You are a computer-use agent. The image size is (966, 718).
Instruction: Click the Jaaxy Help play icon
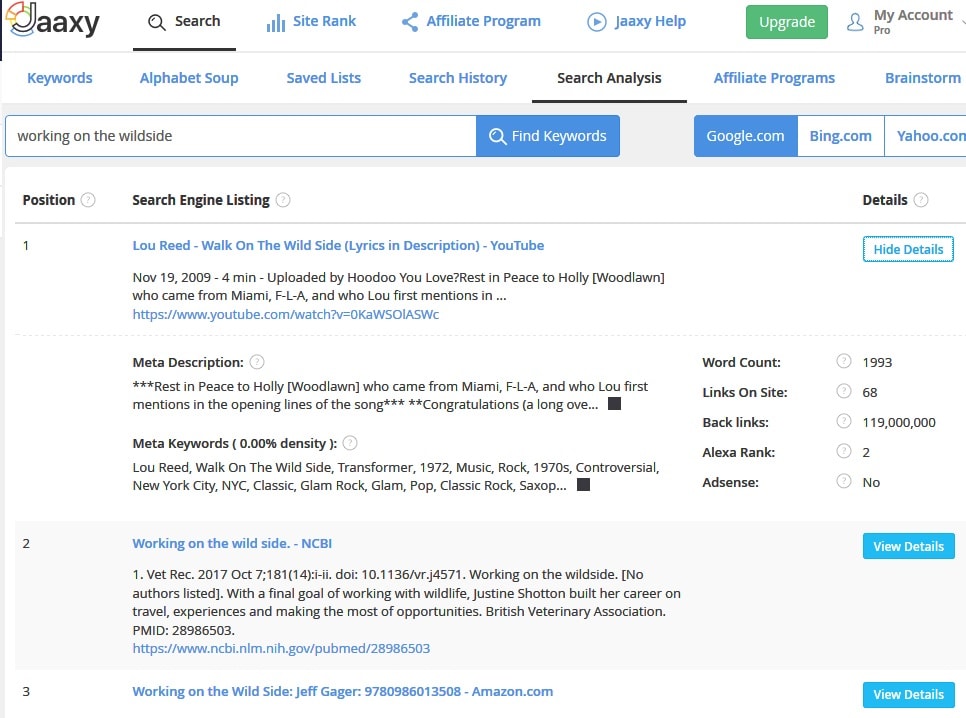pos(596,22)
